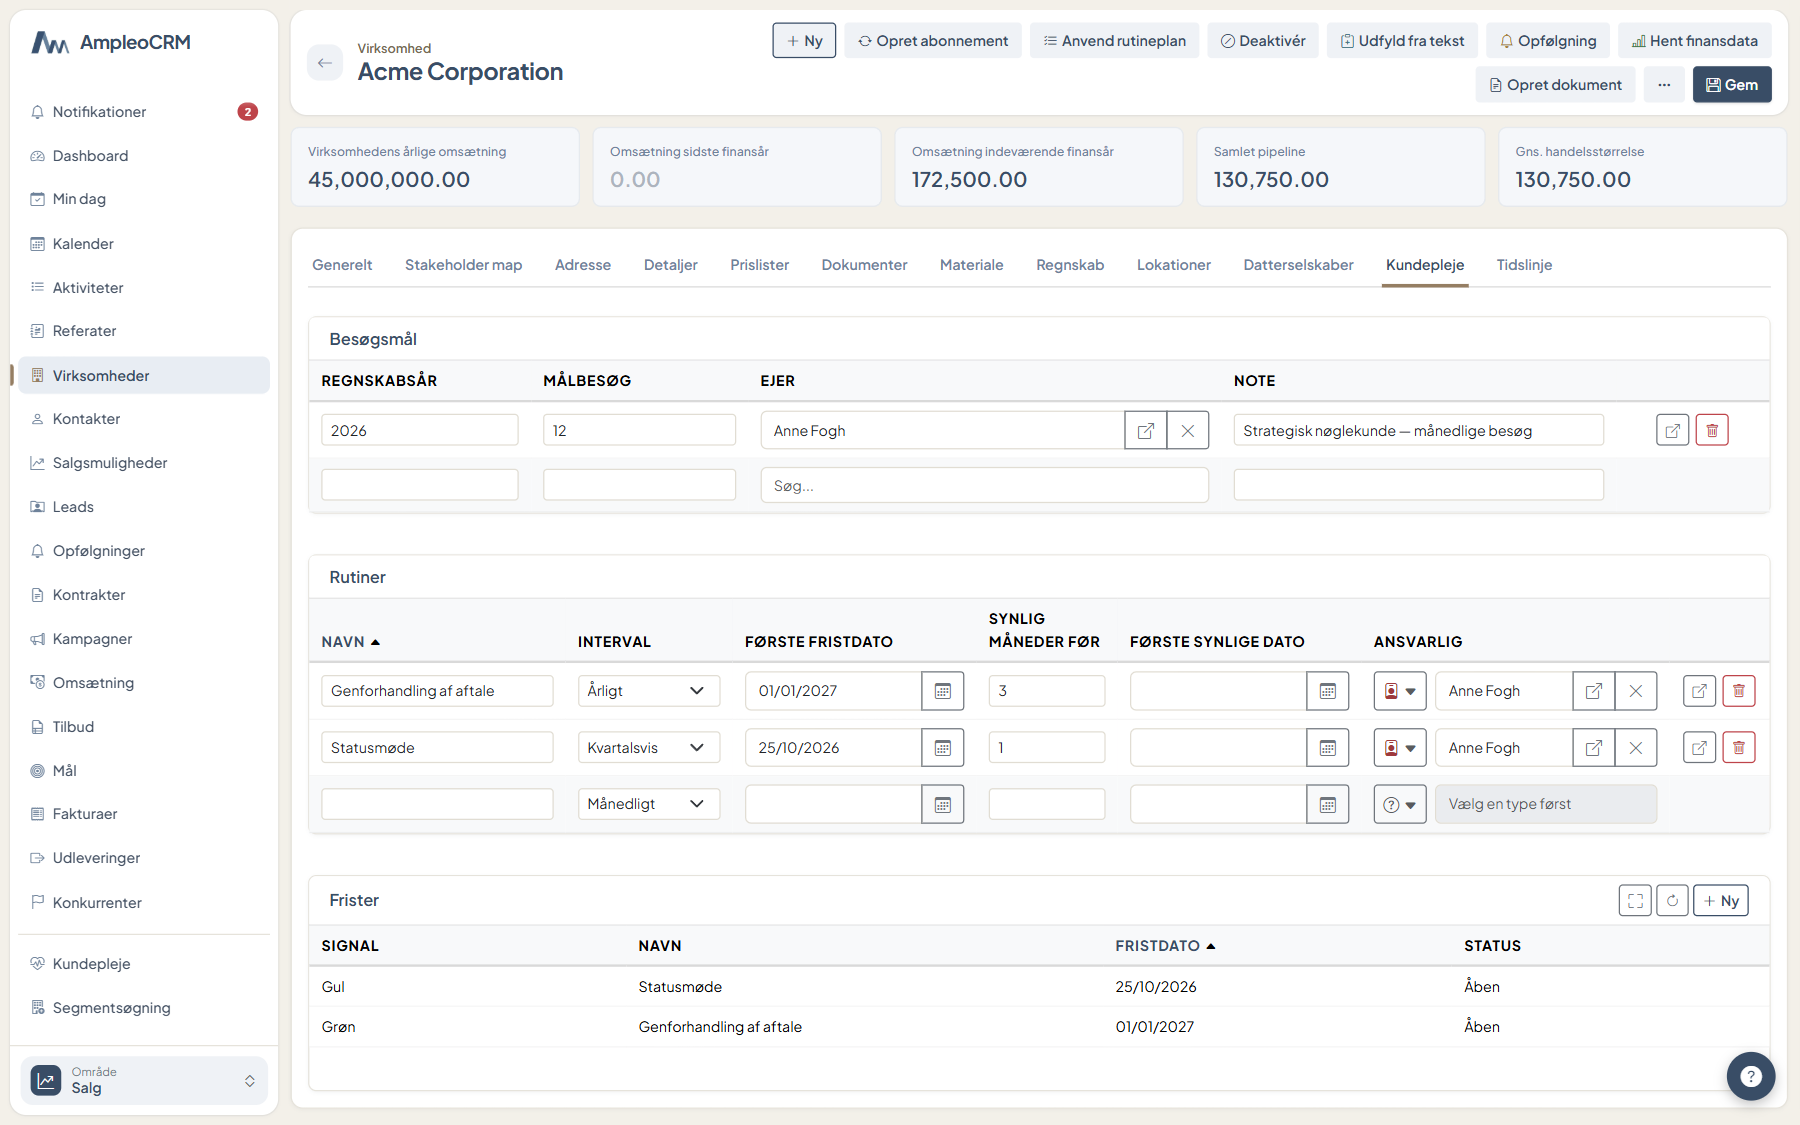Delete the Statusmøde routine row
This screenshot has height=1125, width=1800.
[1738, 748]
